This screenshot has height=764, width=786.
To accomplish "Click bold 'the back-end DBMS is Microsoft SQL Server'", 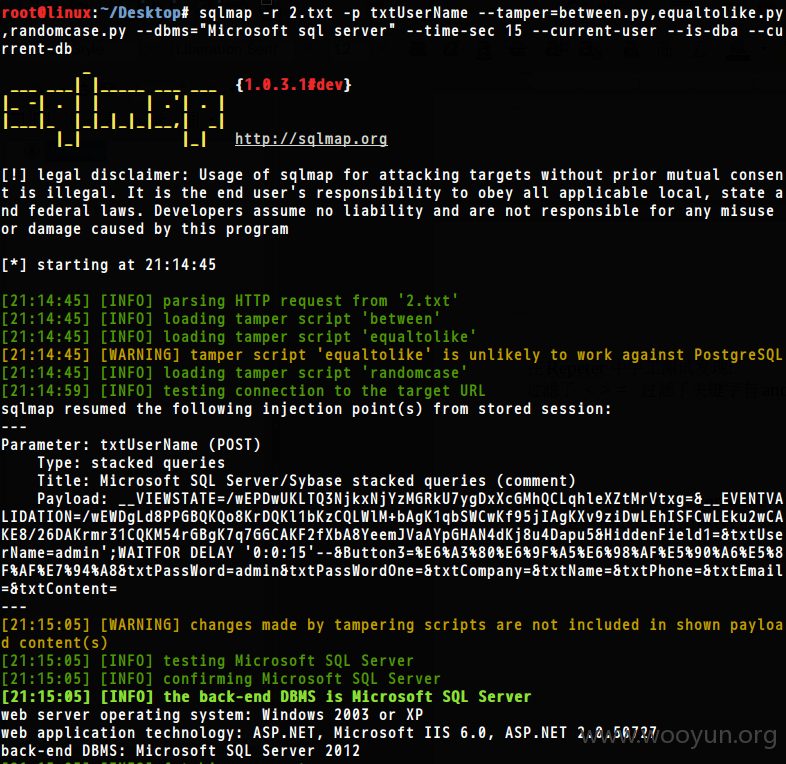I will pos(347,697).
